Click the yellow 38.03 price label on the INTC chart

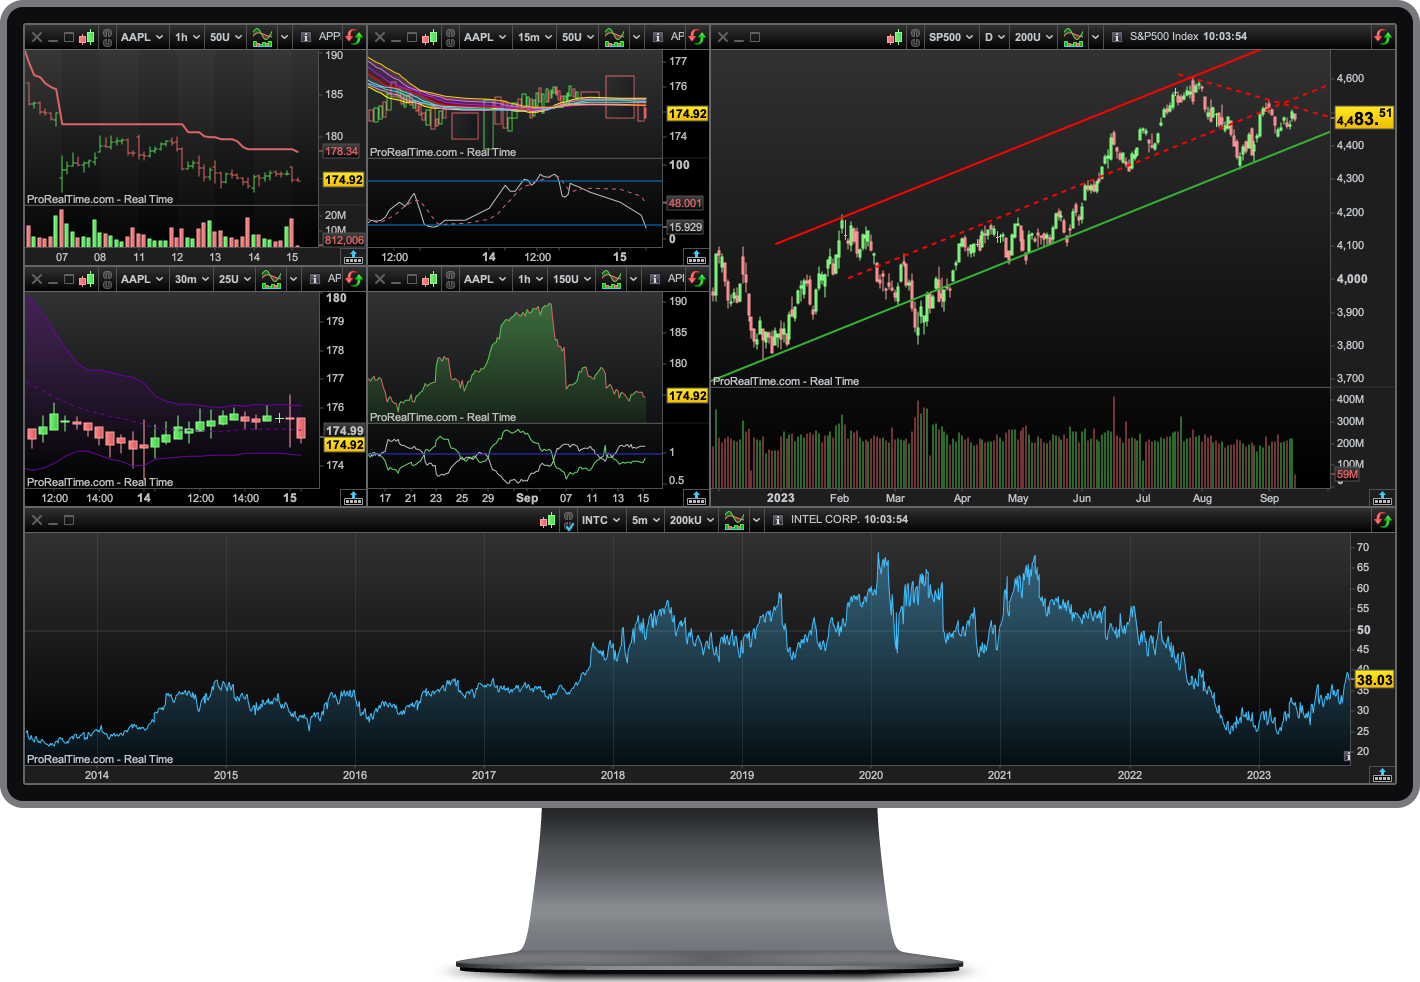pos(1374,680)
